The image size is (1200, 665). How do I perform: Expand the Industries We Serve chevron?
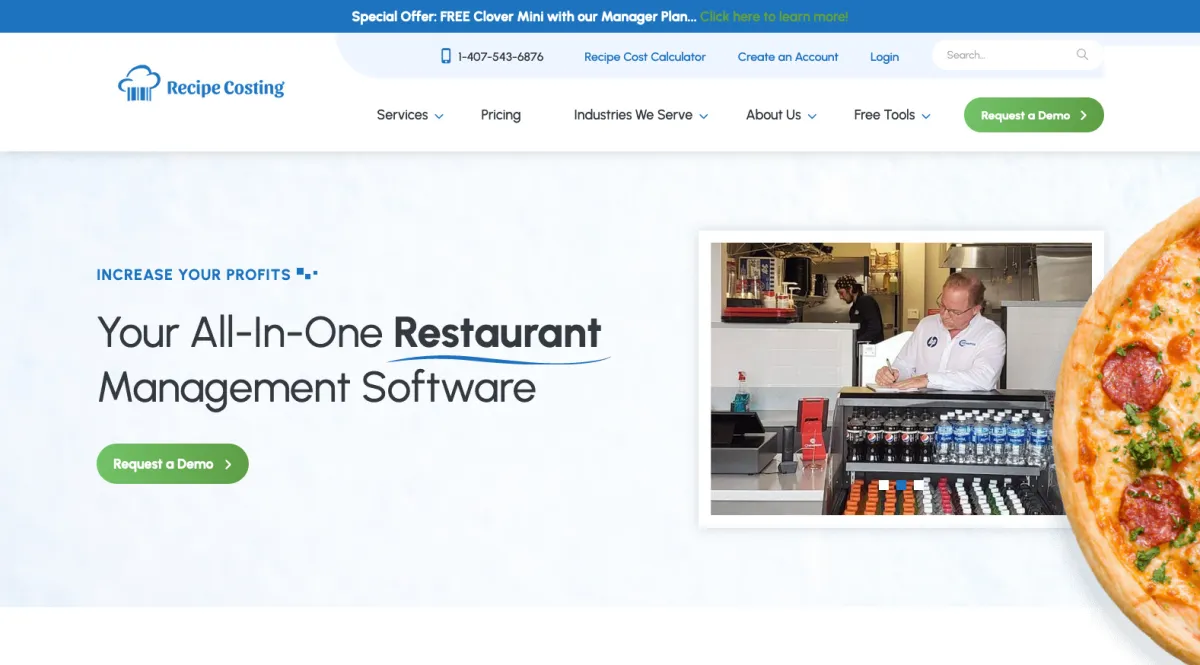click(703, 116)
